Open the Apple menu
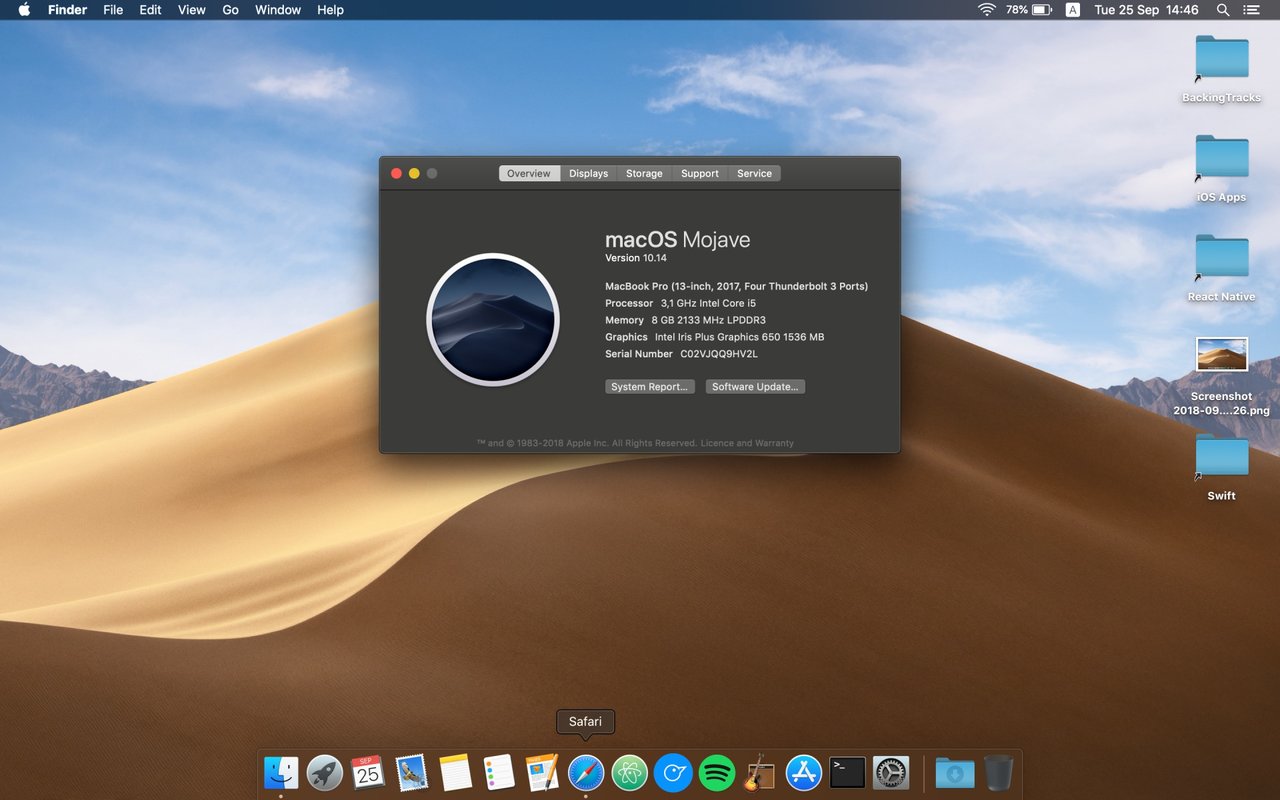The width and height of the screenshot is (1280, 800). click(24, 10)
